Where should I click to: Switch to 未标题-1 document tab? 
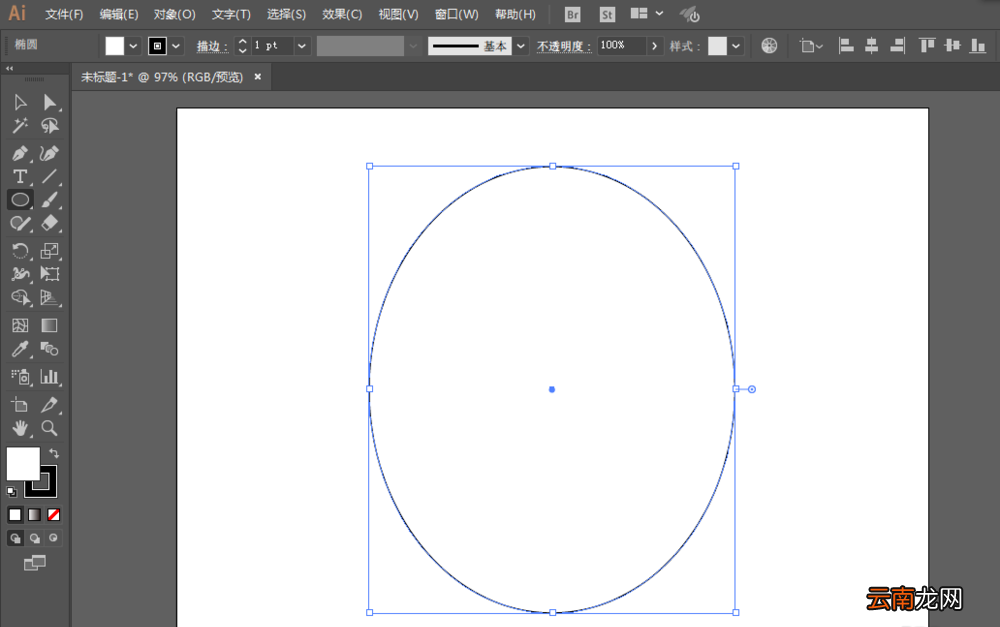click(x=162, y=77)
